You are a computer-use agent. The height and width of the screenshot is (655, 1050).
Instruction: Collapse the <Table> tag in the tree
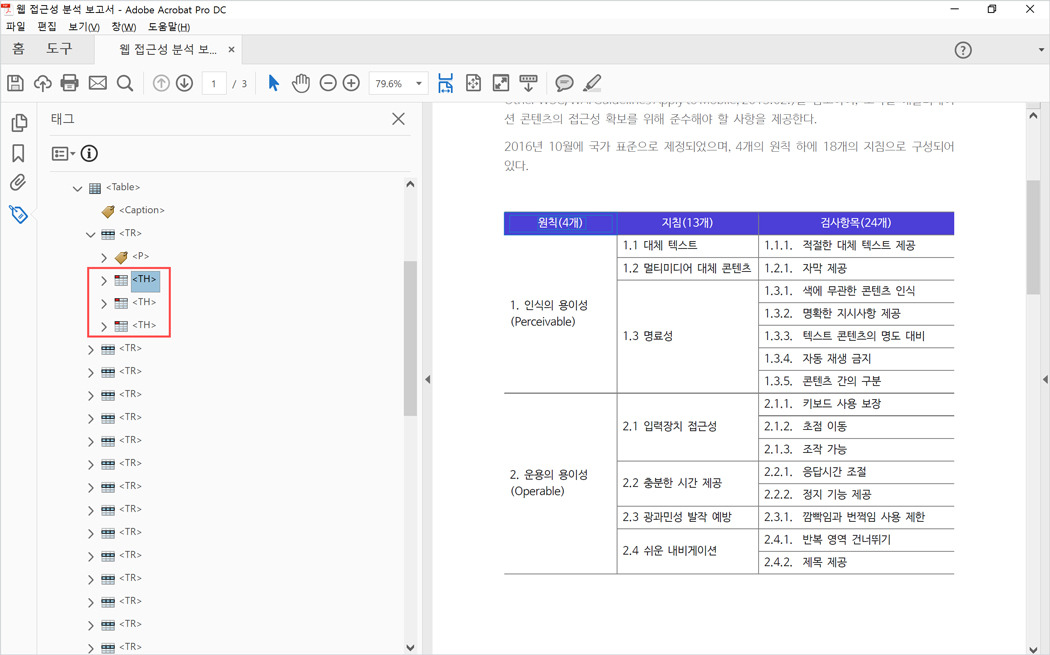(x=78, y=187)
